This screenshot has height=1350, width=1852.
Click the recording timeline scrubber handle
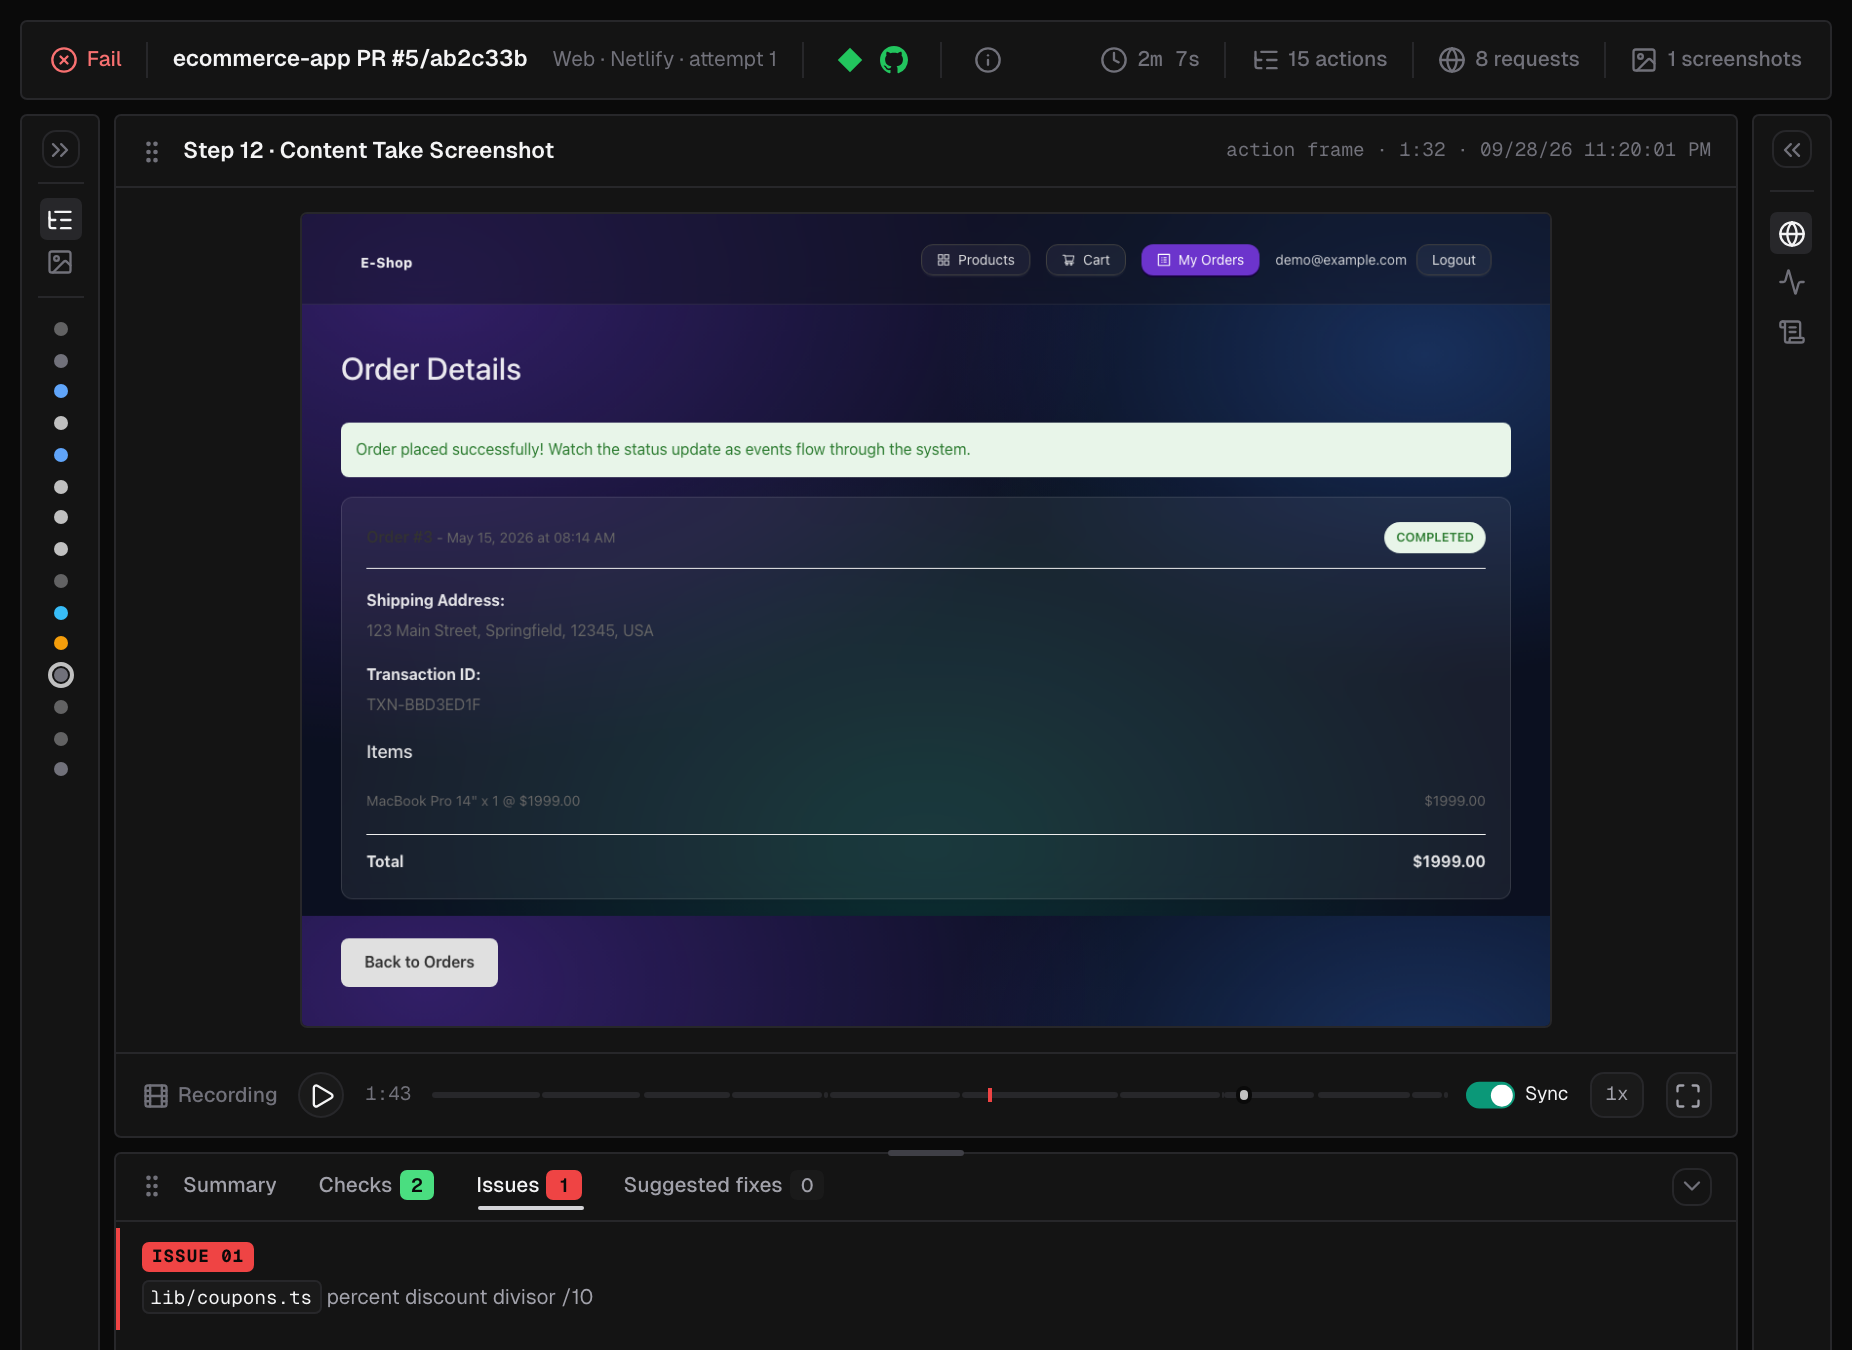pyautogui.click(x=1243, y=1095)
